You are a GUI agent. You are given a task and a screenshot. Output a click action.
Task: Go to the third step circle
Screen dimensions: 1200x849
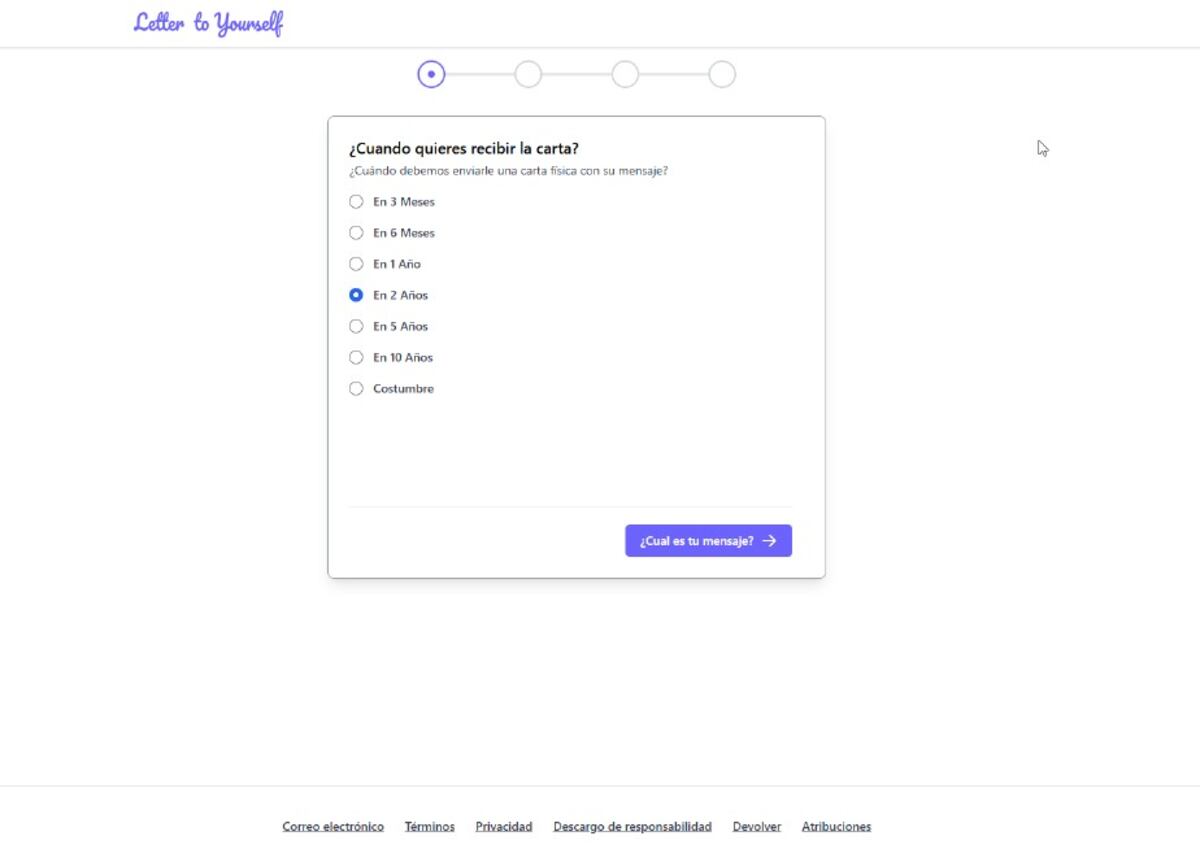coord(625,74)
